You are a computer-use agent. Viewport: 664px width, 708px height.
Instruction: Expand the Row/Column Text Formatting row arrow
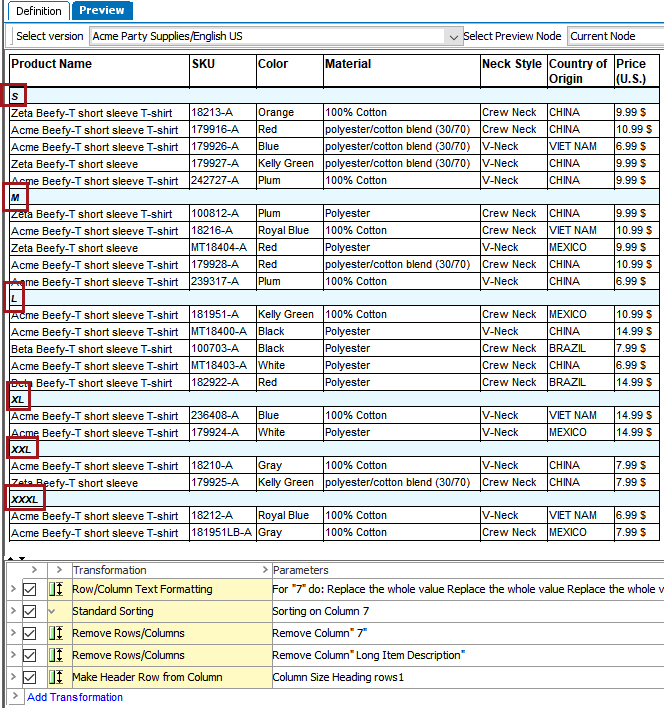(13, 589)
